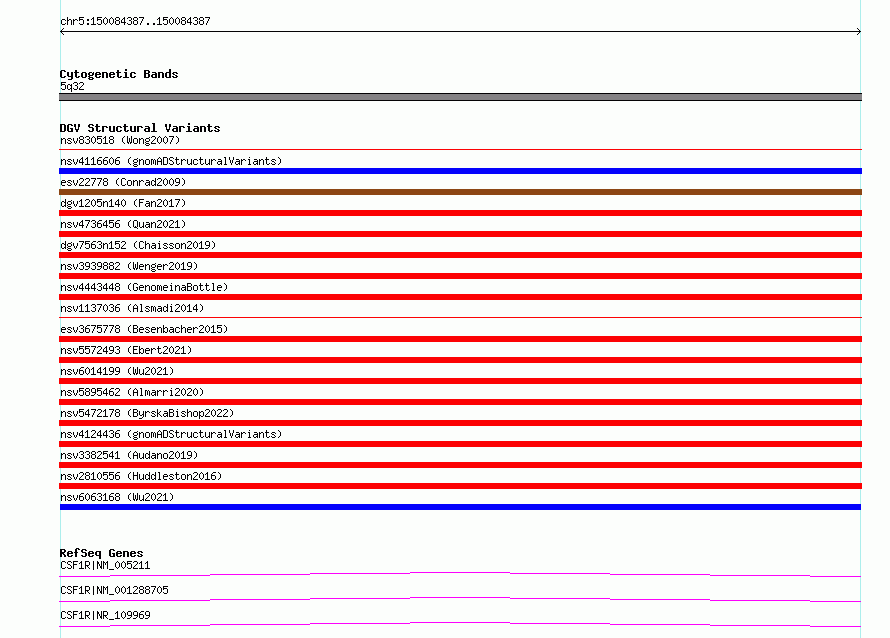Image resolution: width=890 pixels, height=638 pixels.
Task: Open variant dgv7563n152 (Chaisson2019) label
Action: (138, 245)
